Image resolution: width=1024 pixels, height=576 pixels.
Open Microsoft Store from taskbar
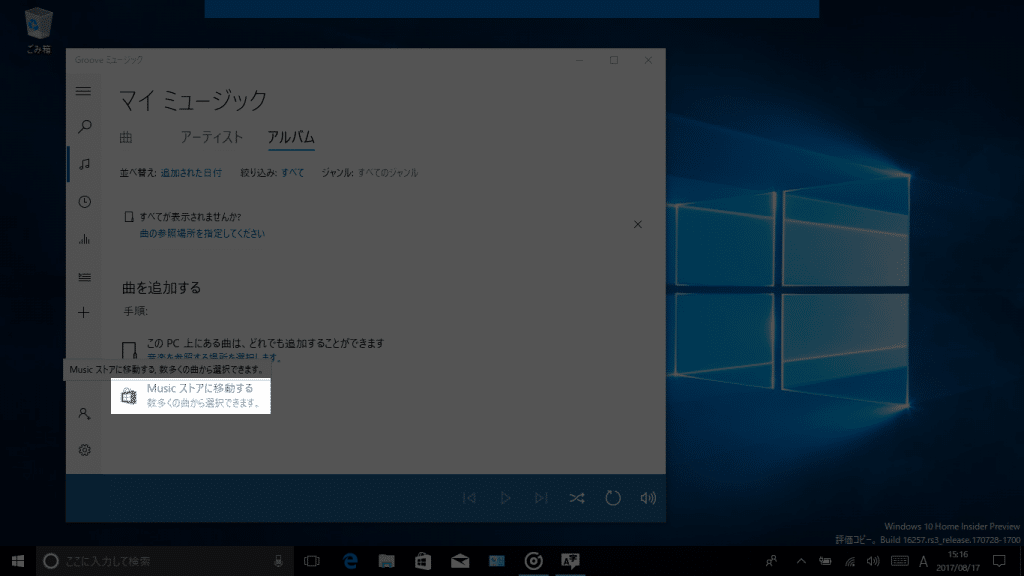point(423,561)
